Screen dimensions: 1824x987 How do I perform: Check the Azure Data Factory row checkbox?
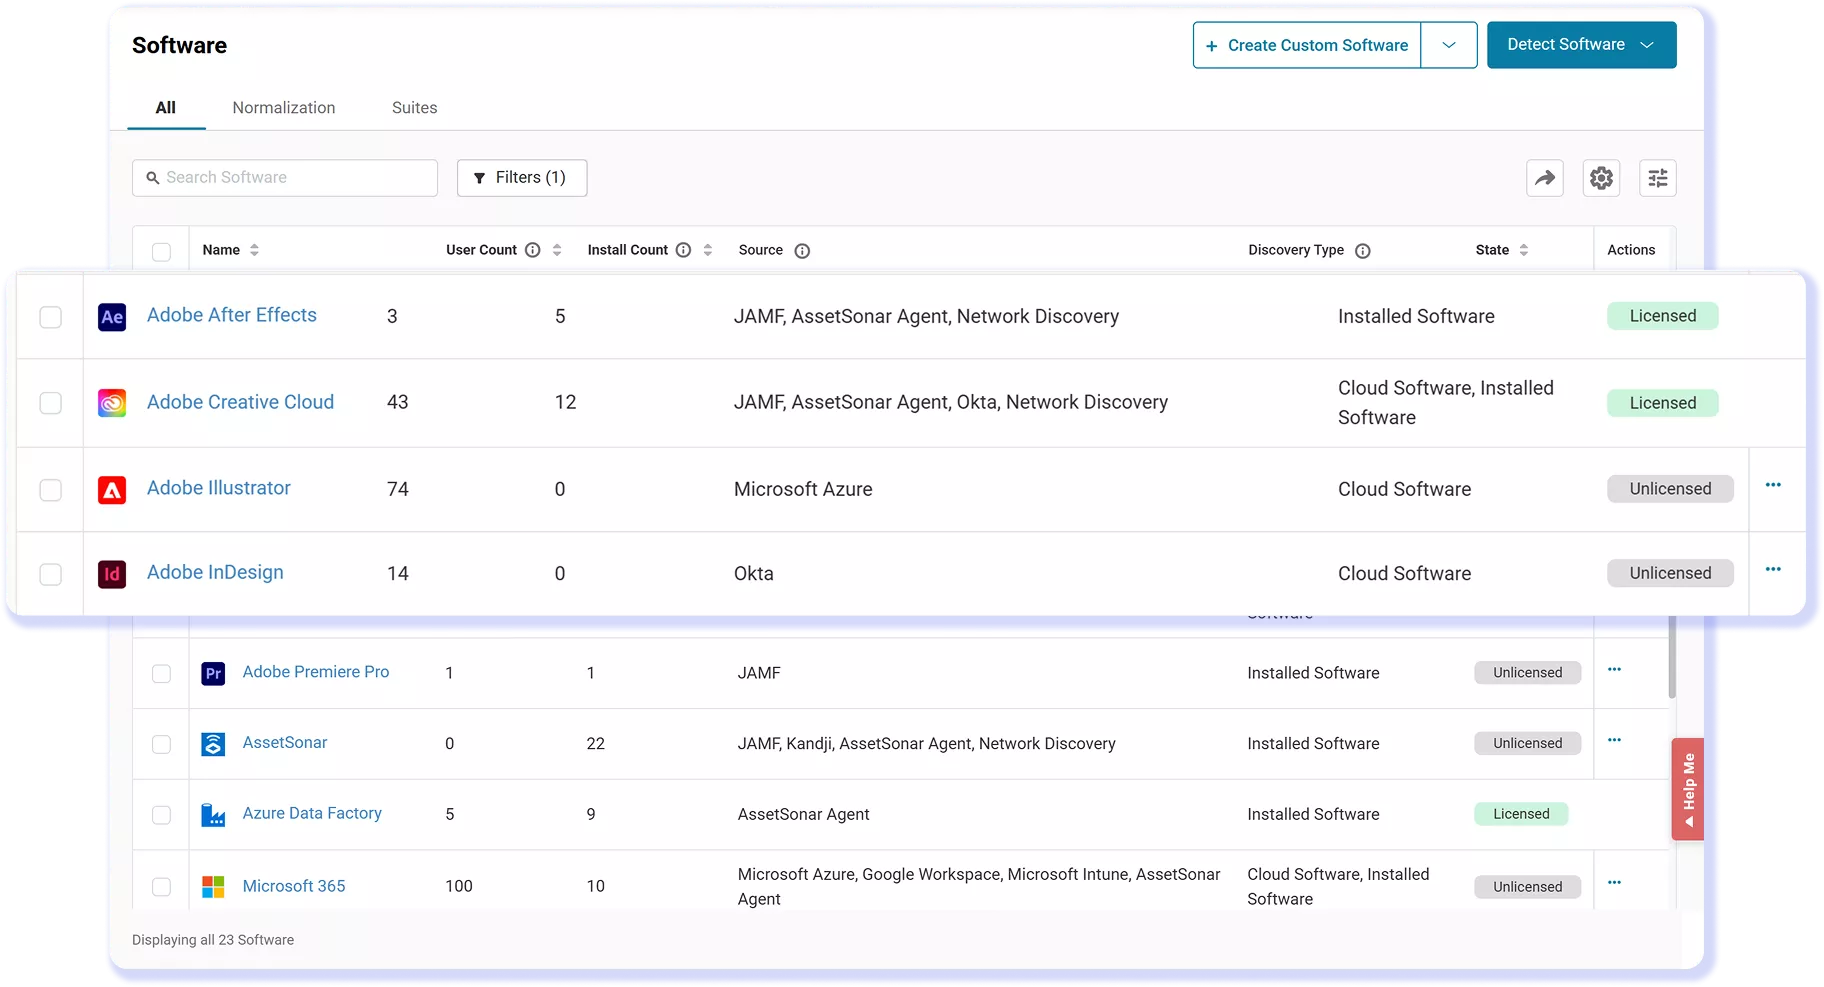point(161,815)
